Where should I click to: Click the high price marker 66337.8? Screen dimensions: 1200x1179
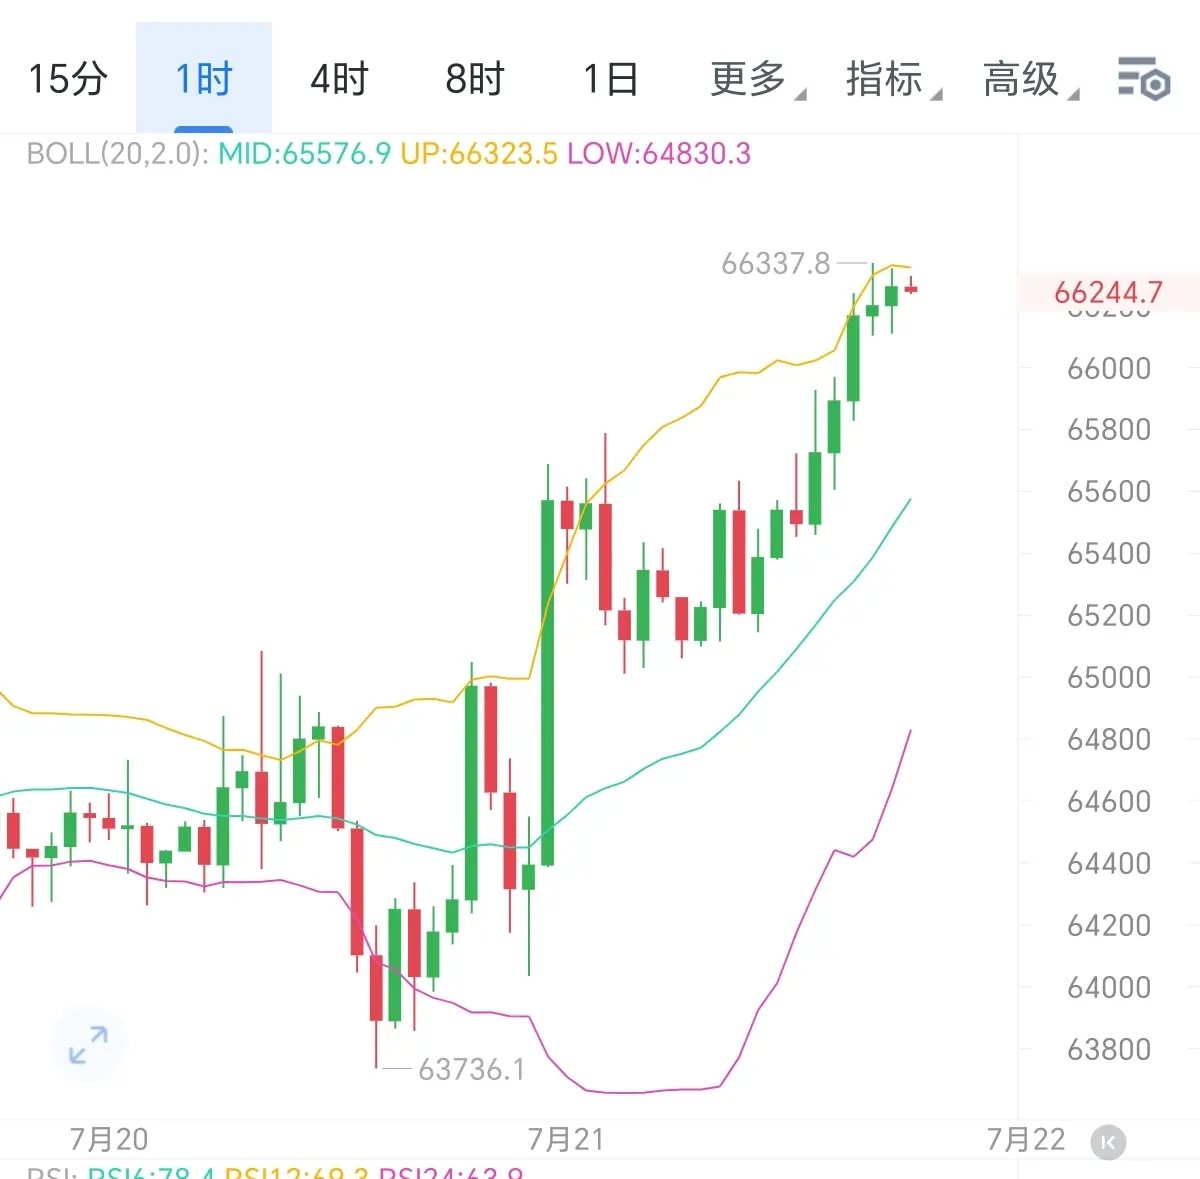coord(776,263)
